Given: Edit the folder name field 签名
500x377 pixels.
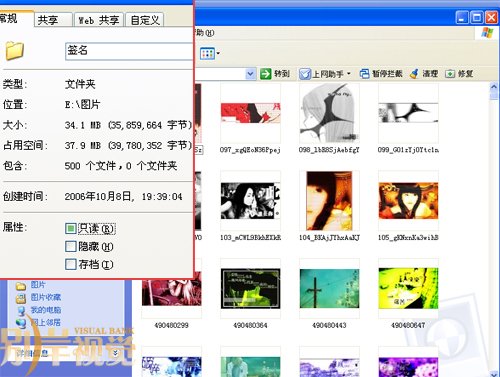Looking at the screenshot, I should tap(129, 51).
